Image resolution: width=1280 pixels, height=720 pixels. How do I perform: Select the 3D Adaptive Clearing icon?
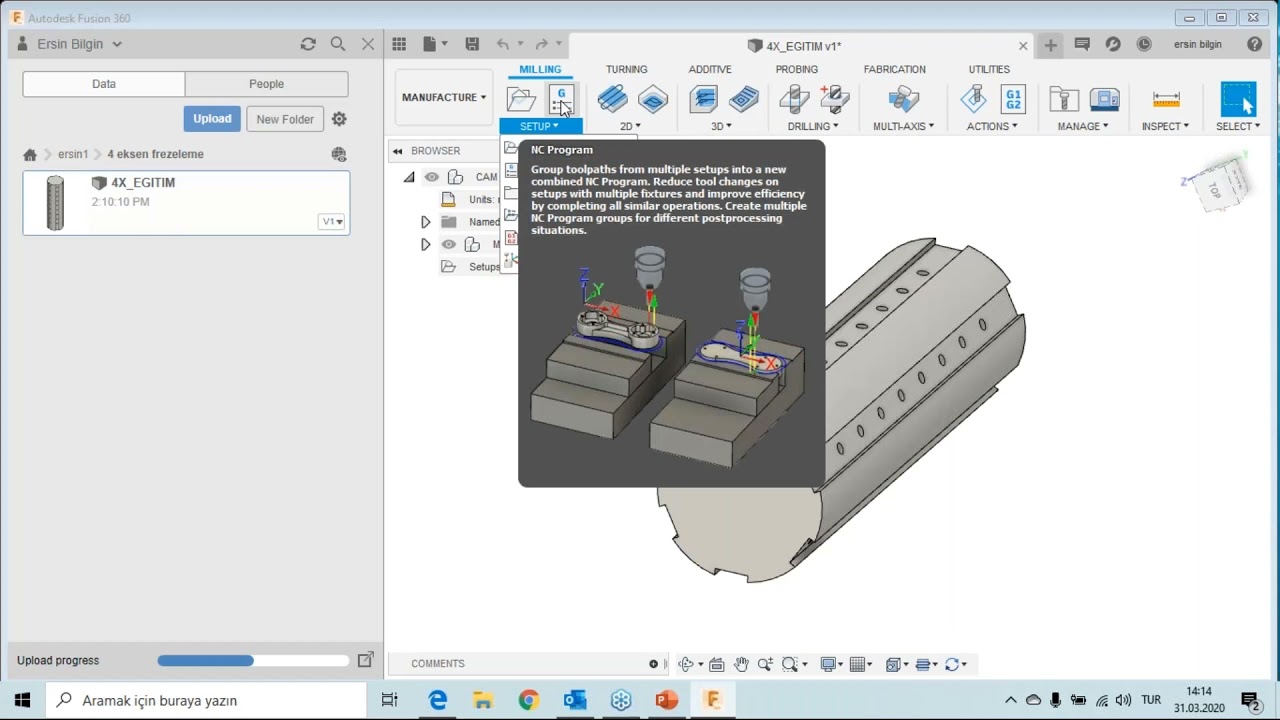pyautogui.click(x=704, y=99)
